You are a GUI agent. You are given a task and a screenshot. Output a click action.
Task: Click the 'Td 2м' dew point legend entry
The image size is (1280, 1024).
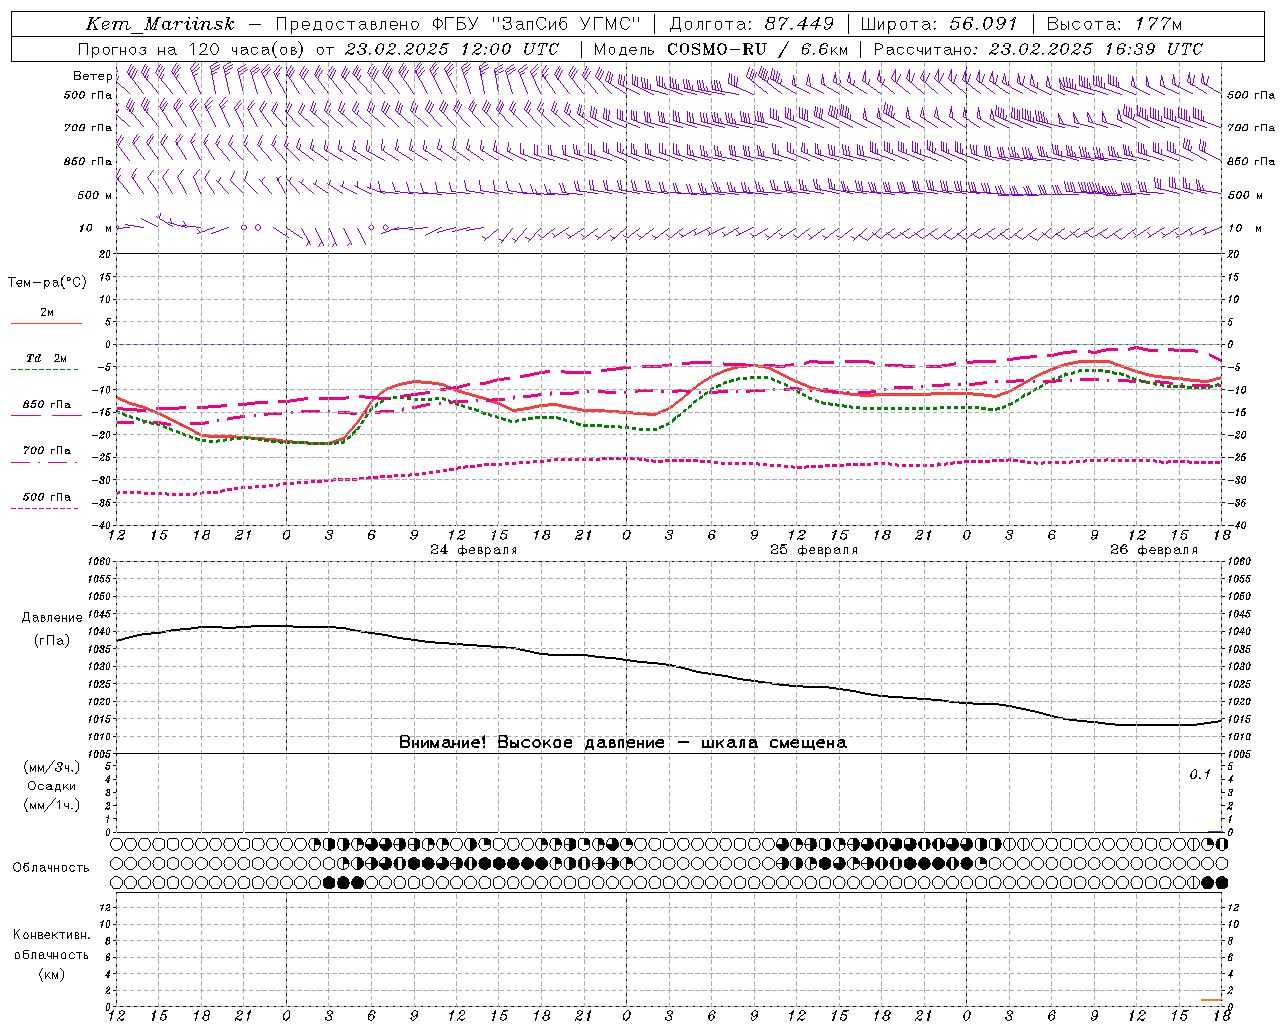point(47,358)
